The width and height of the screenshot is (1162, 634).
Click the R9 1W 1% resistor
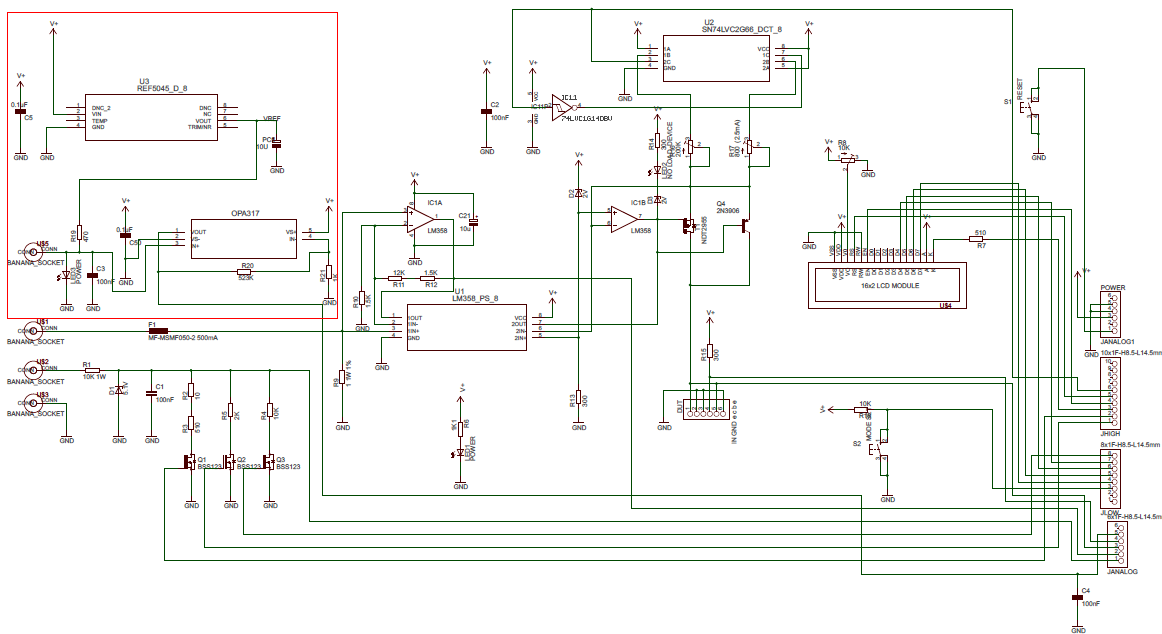click(x=342, y=376)
